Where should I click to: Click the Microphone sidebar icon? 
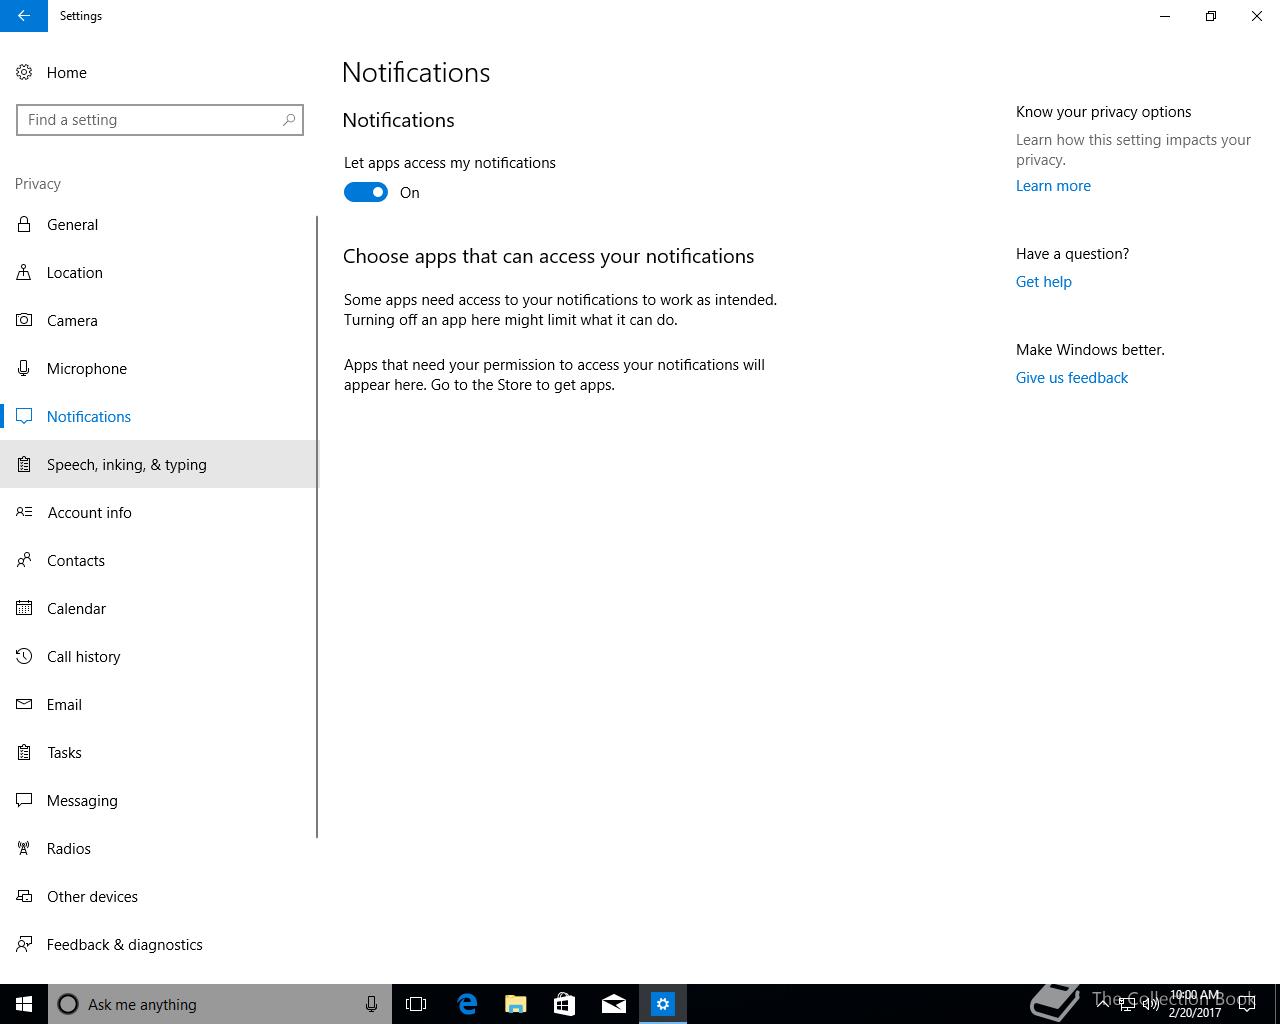point(24,368)
